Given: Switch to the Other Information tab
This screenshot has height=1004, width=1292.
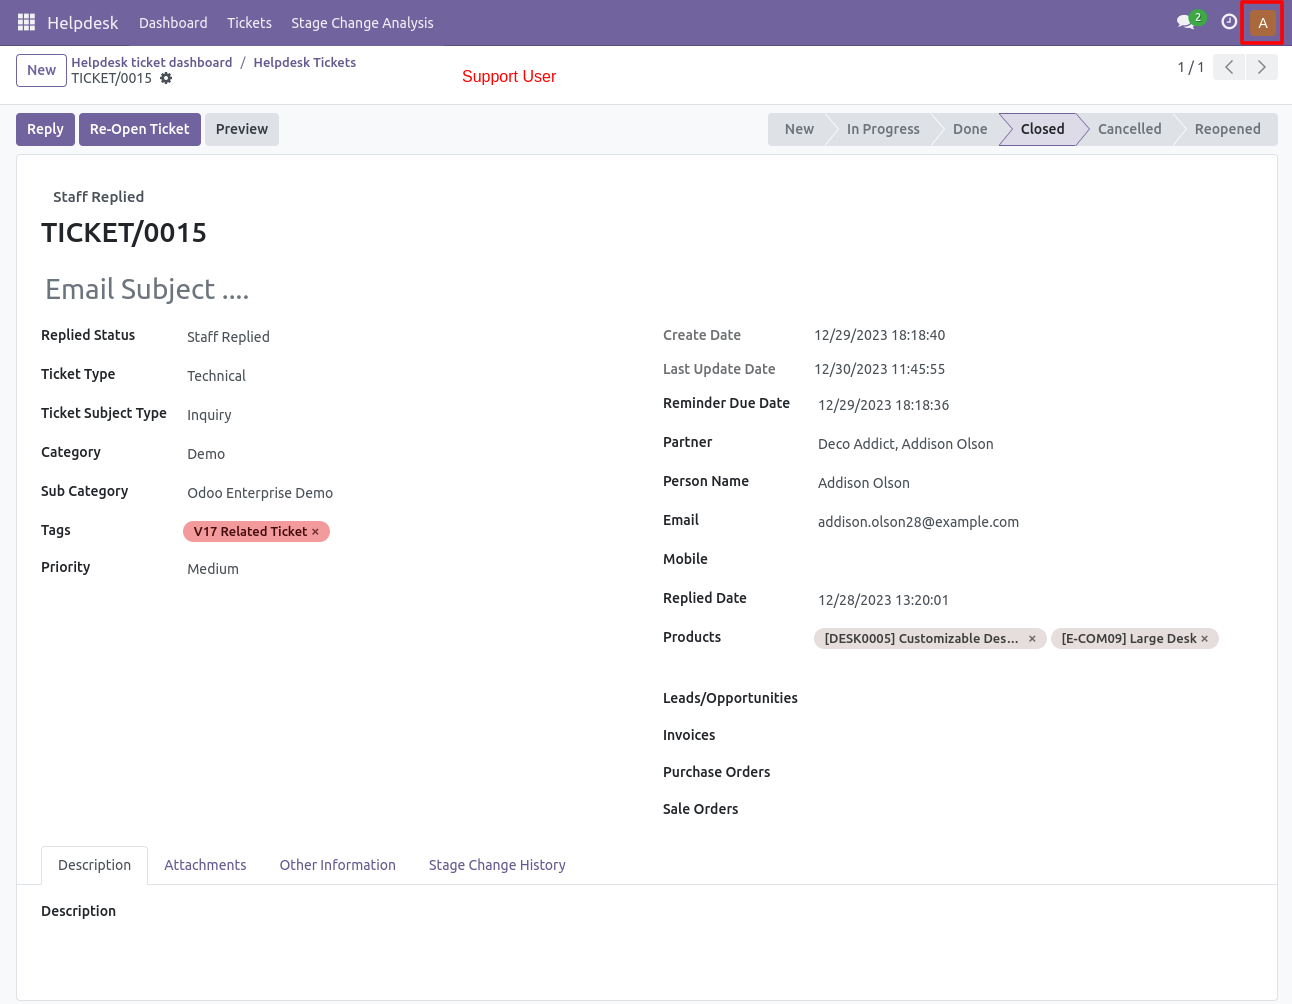Looking at the screenshot, I should [x=337, y=865].
